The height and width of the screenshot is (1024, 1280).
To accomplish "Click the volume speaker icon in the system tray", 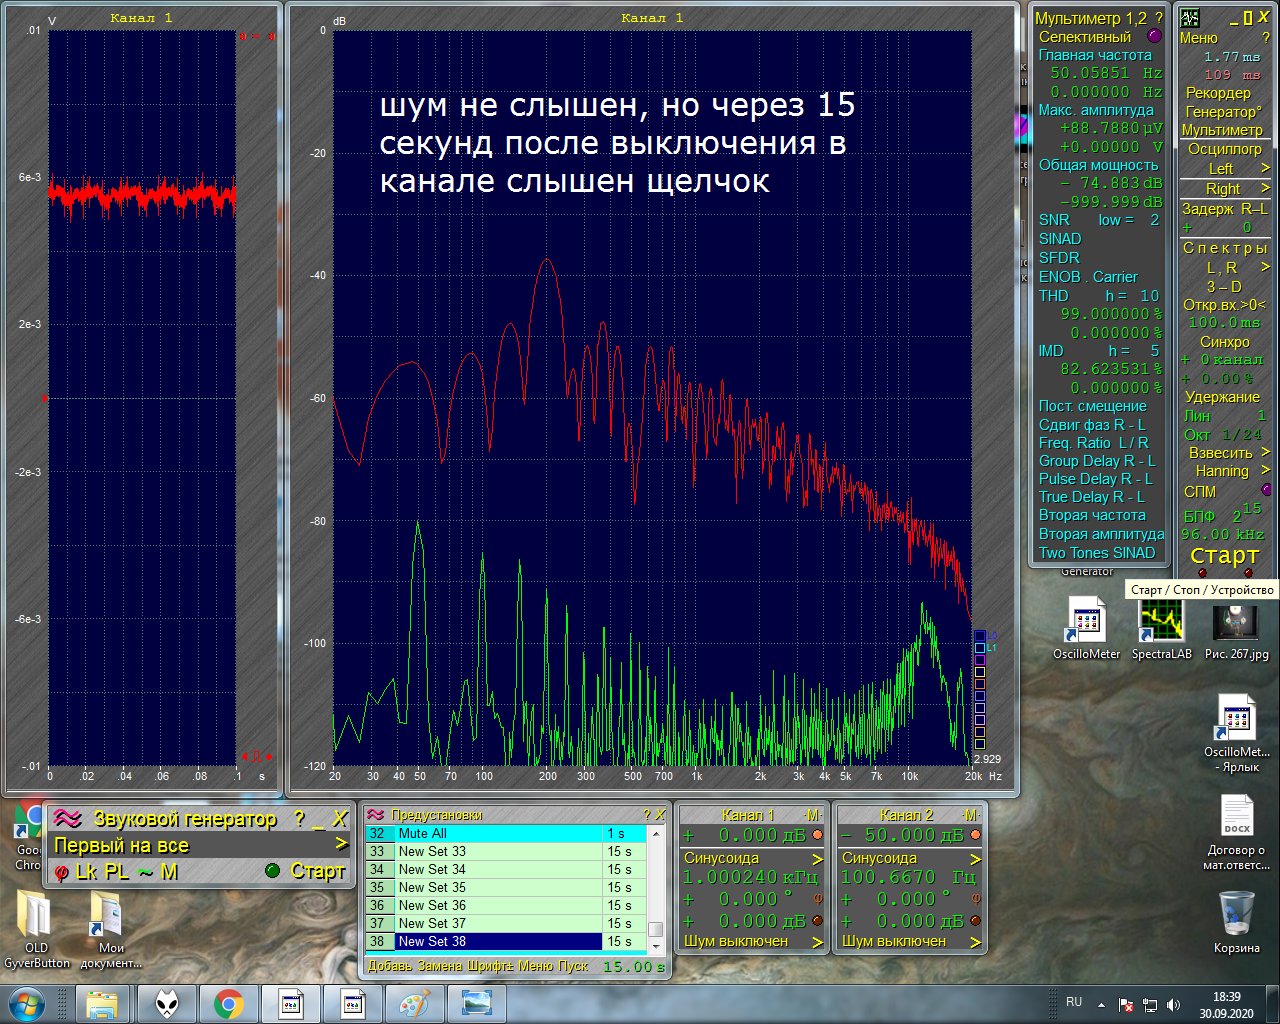I will pyautogui.click(x=1174, y=1004).
